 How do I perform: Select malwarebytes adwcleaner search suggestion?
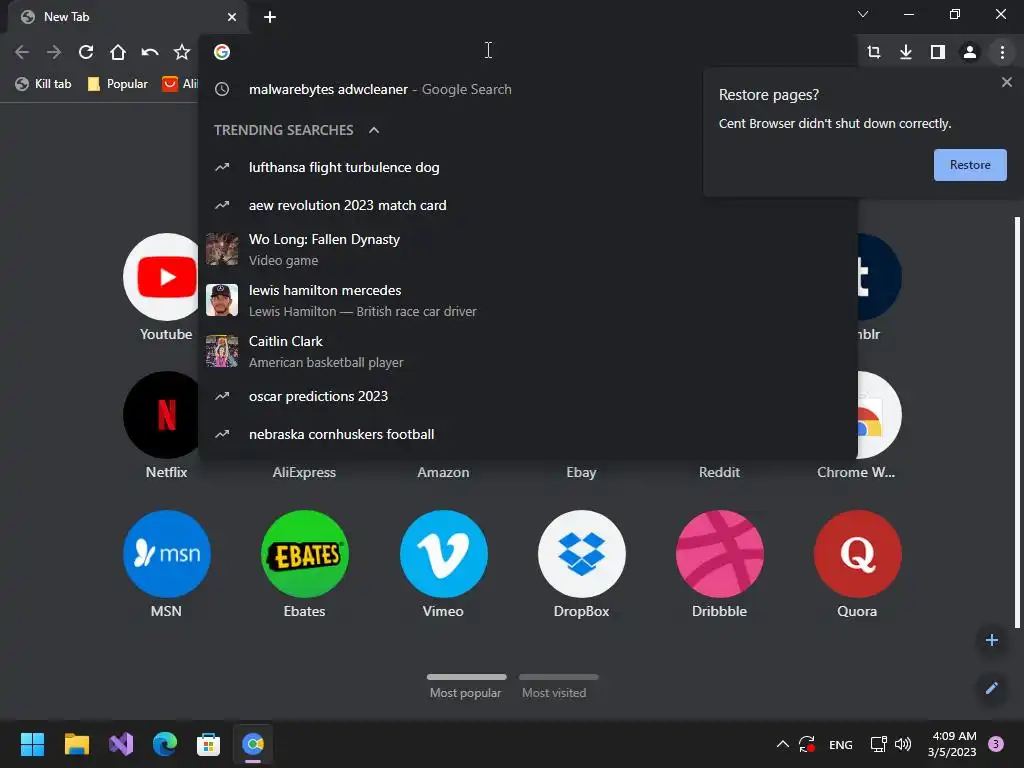528,89
